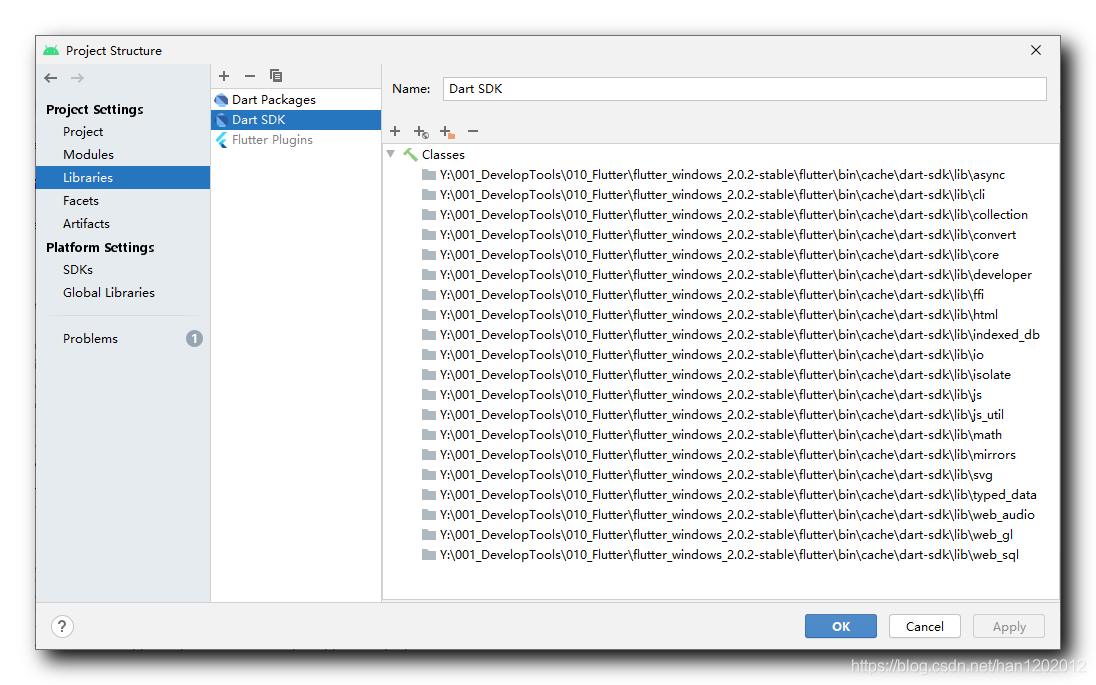Dismiss dialog with Cancel button

[x=924, y=626]
